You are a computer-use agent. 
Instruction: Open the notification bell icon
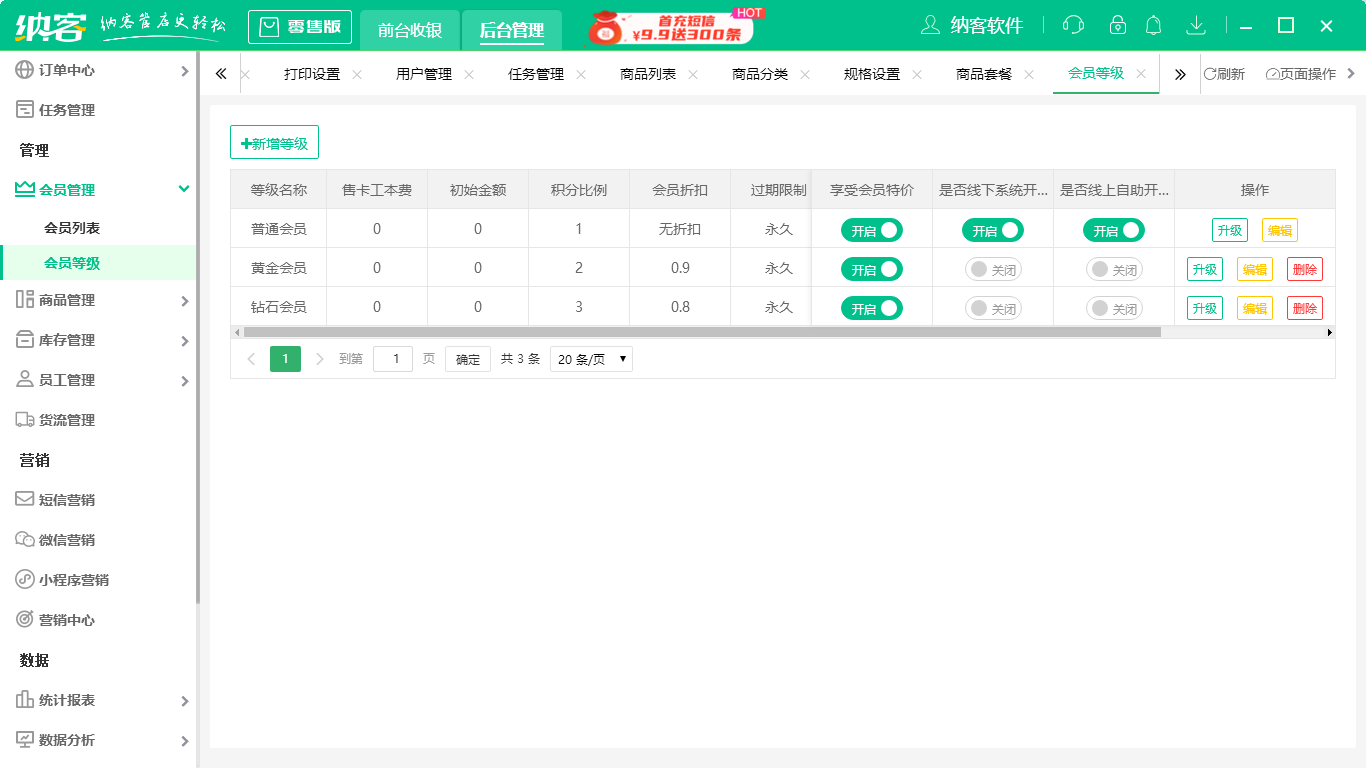point(1154,25)
